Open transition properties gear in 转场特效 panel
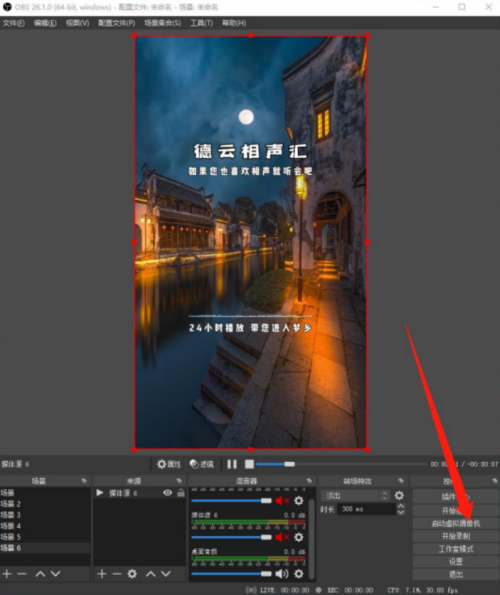The width and height of the screenshot is (500, 595). [399, 495]
